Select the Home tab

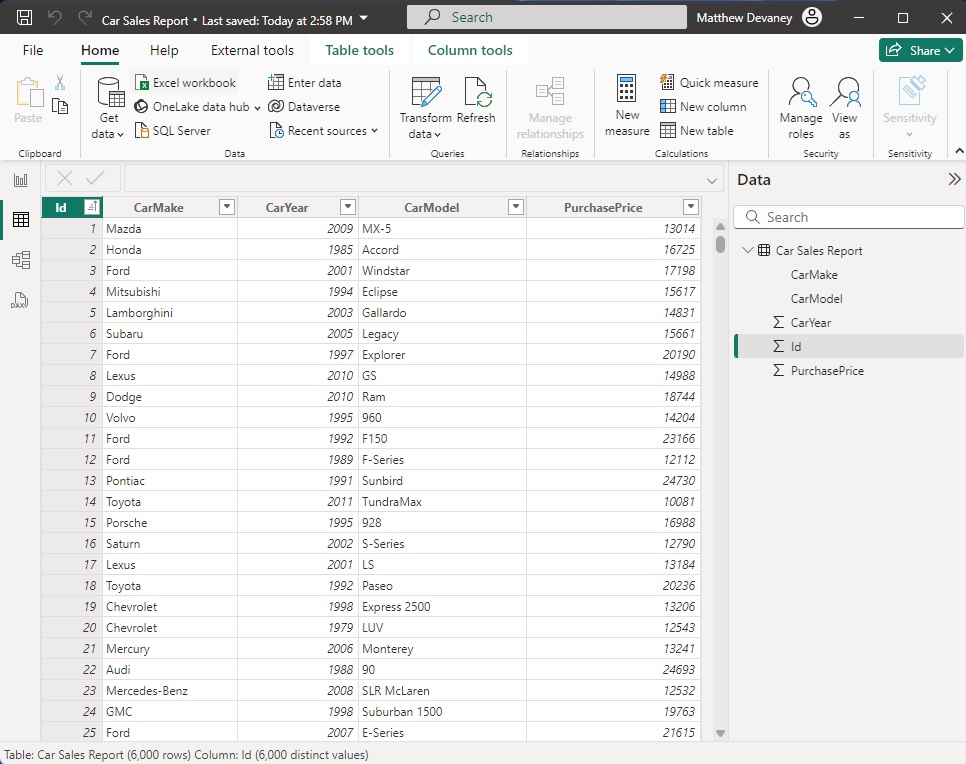[x=100, y=51]
